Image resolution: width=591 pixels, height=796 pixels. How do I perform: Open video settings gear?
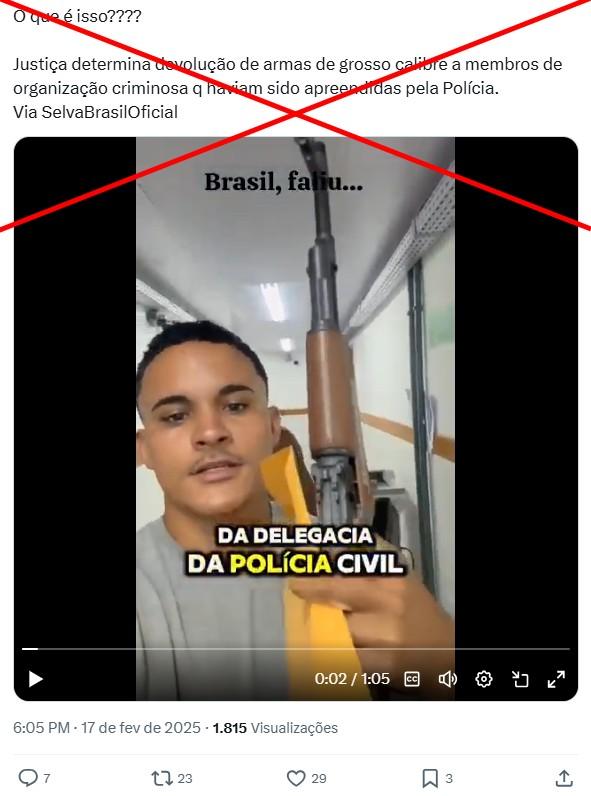484,679
